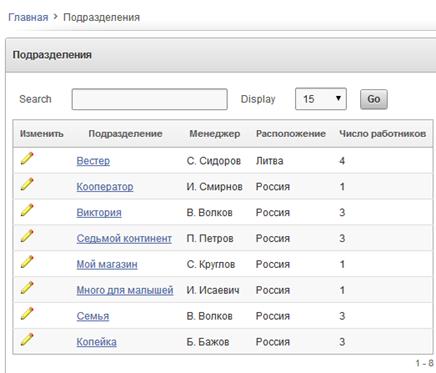
Task: Open the Виктория department link
Action: coord(99,213)
